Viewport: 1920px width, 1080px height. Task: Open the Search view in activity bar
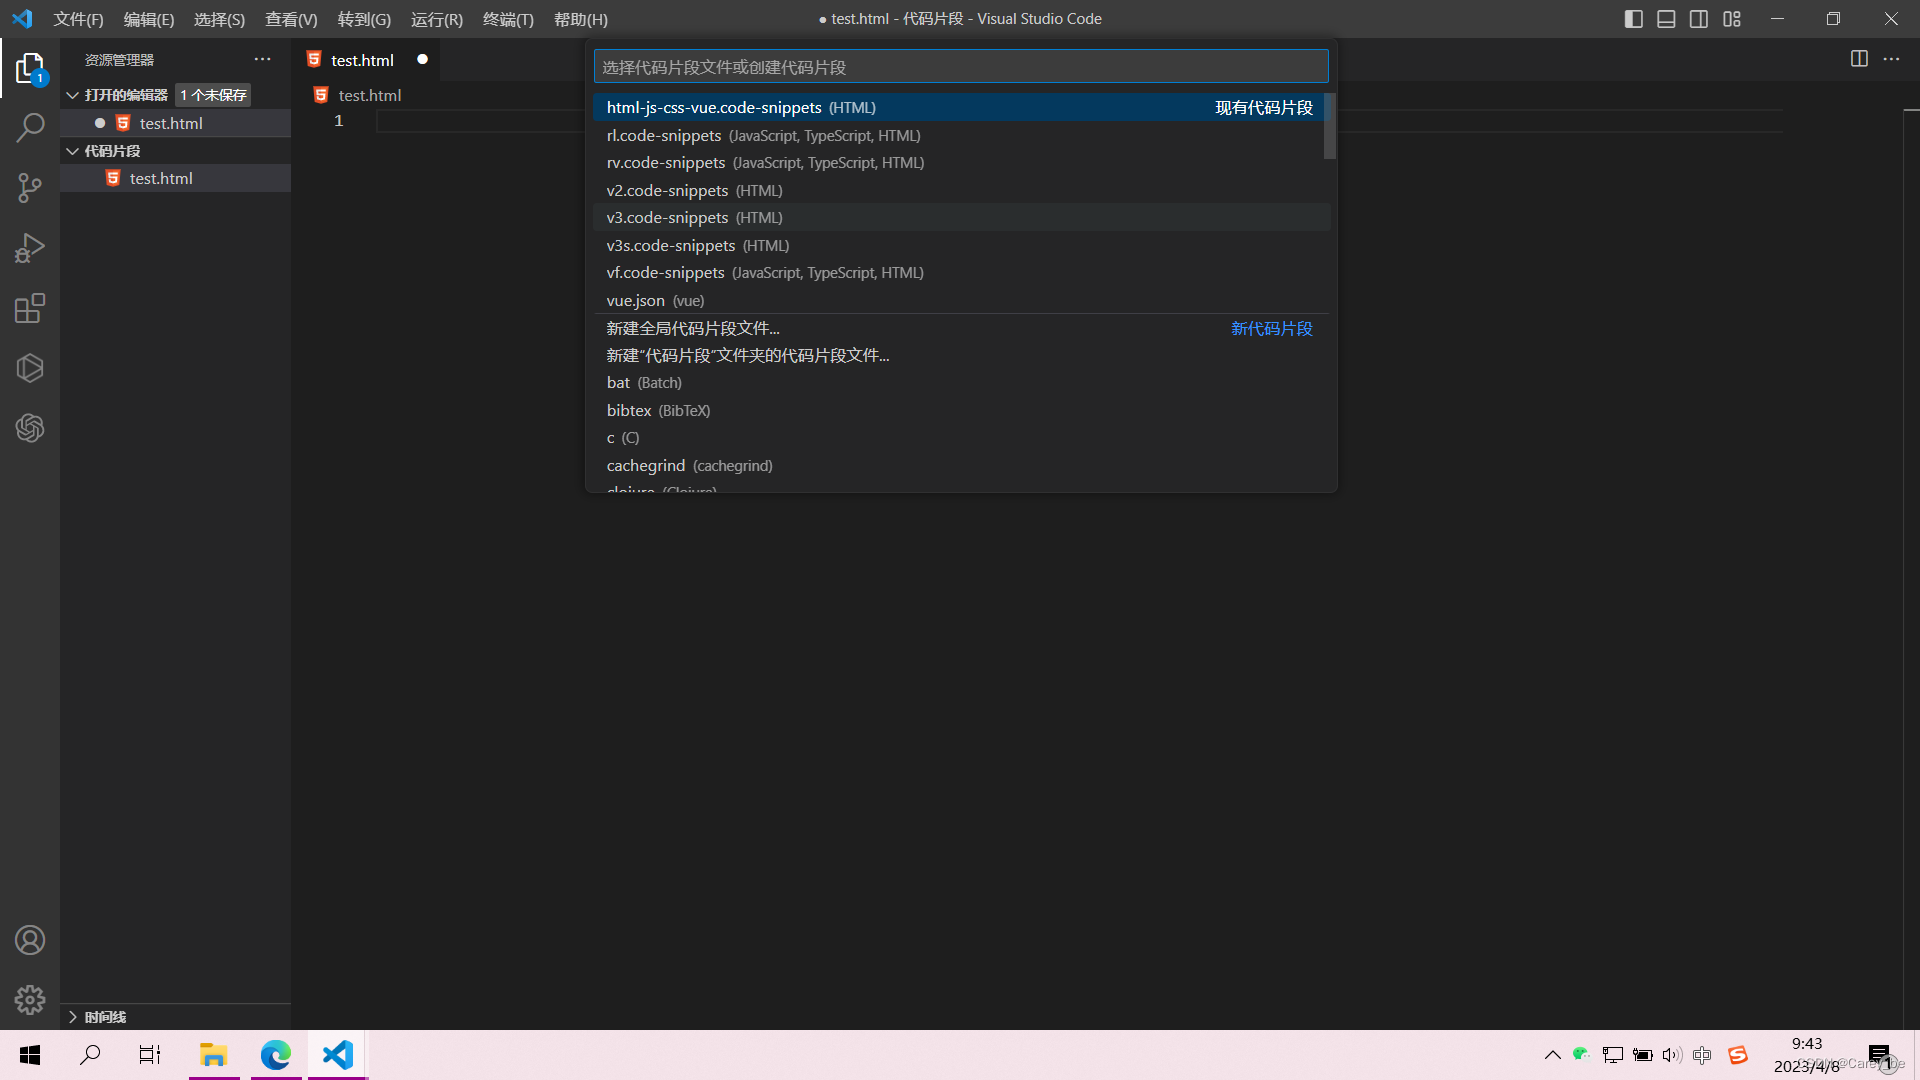tap(30, 128)
